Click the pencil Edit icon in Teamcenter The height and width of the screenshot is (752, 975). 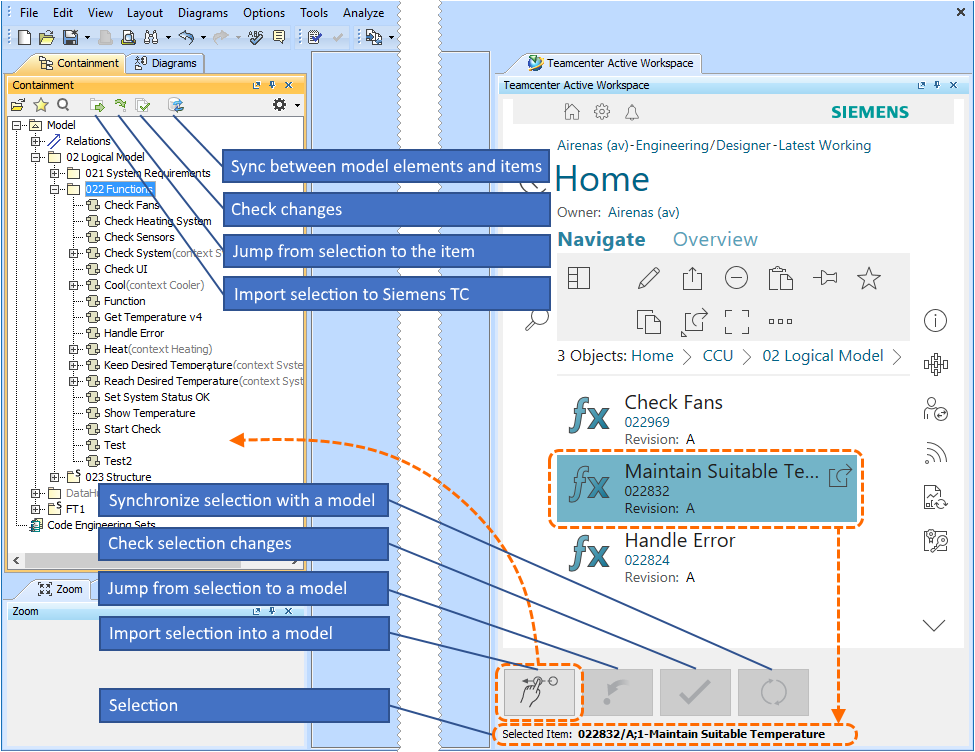(649, 278)
